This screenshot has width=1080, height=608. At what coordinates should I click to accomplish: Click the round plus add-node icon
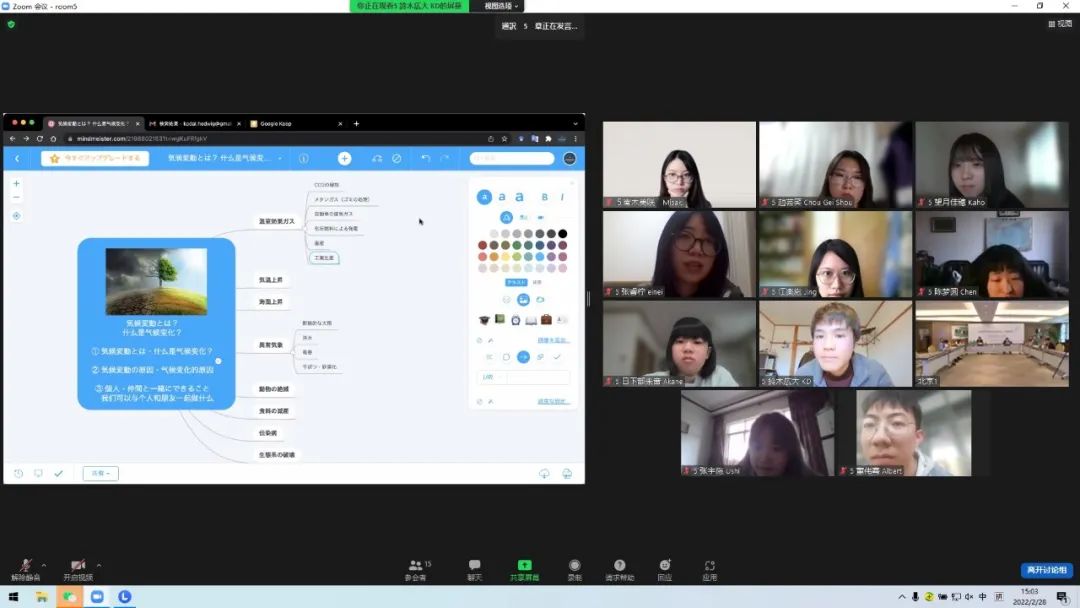coord(344,158)
